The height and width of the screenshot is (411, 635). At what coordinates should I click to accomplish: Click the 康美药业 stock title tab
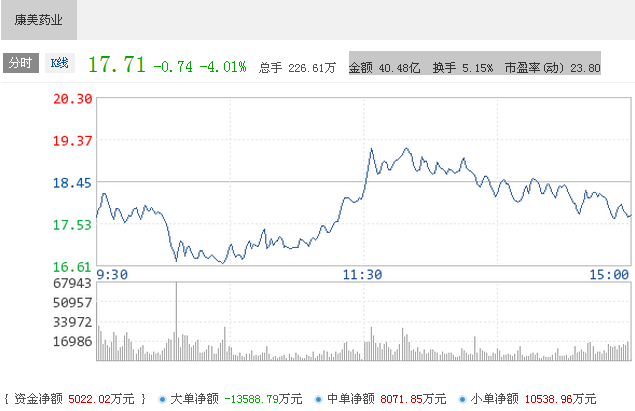pyautogui.click(x=38, y=19)
